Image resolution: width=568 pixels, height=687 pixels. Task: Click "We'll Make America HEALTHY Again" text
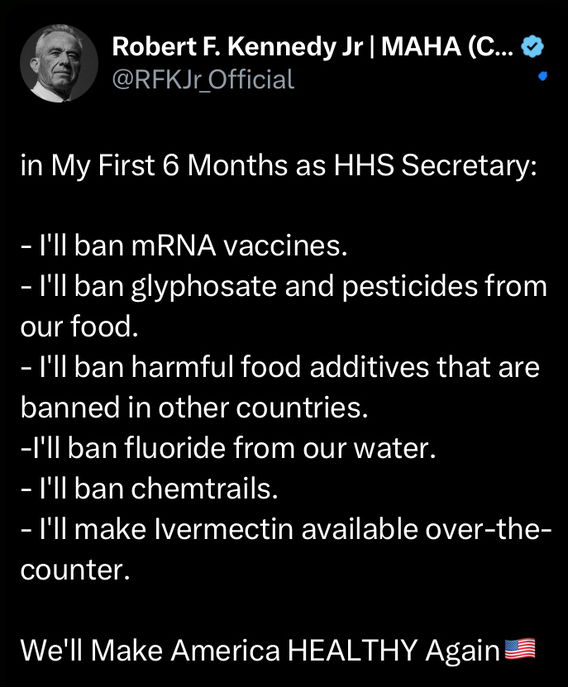point(260,650)
